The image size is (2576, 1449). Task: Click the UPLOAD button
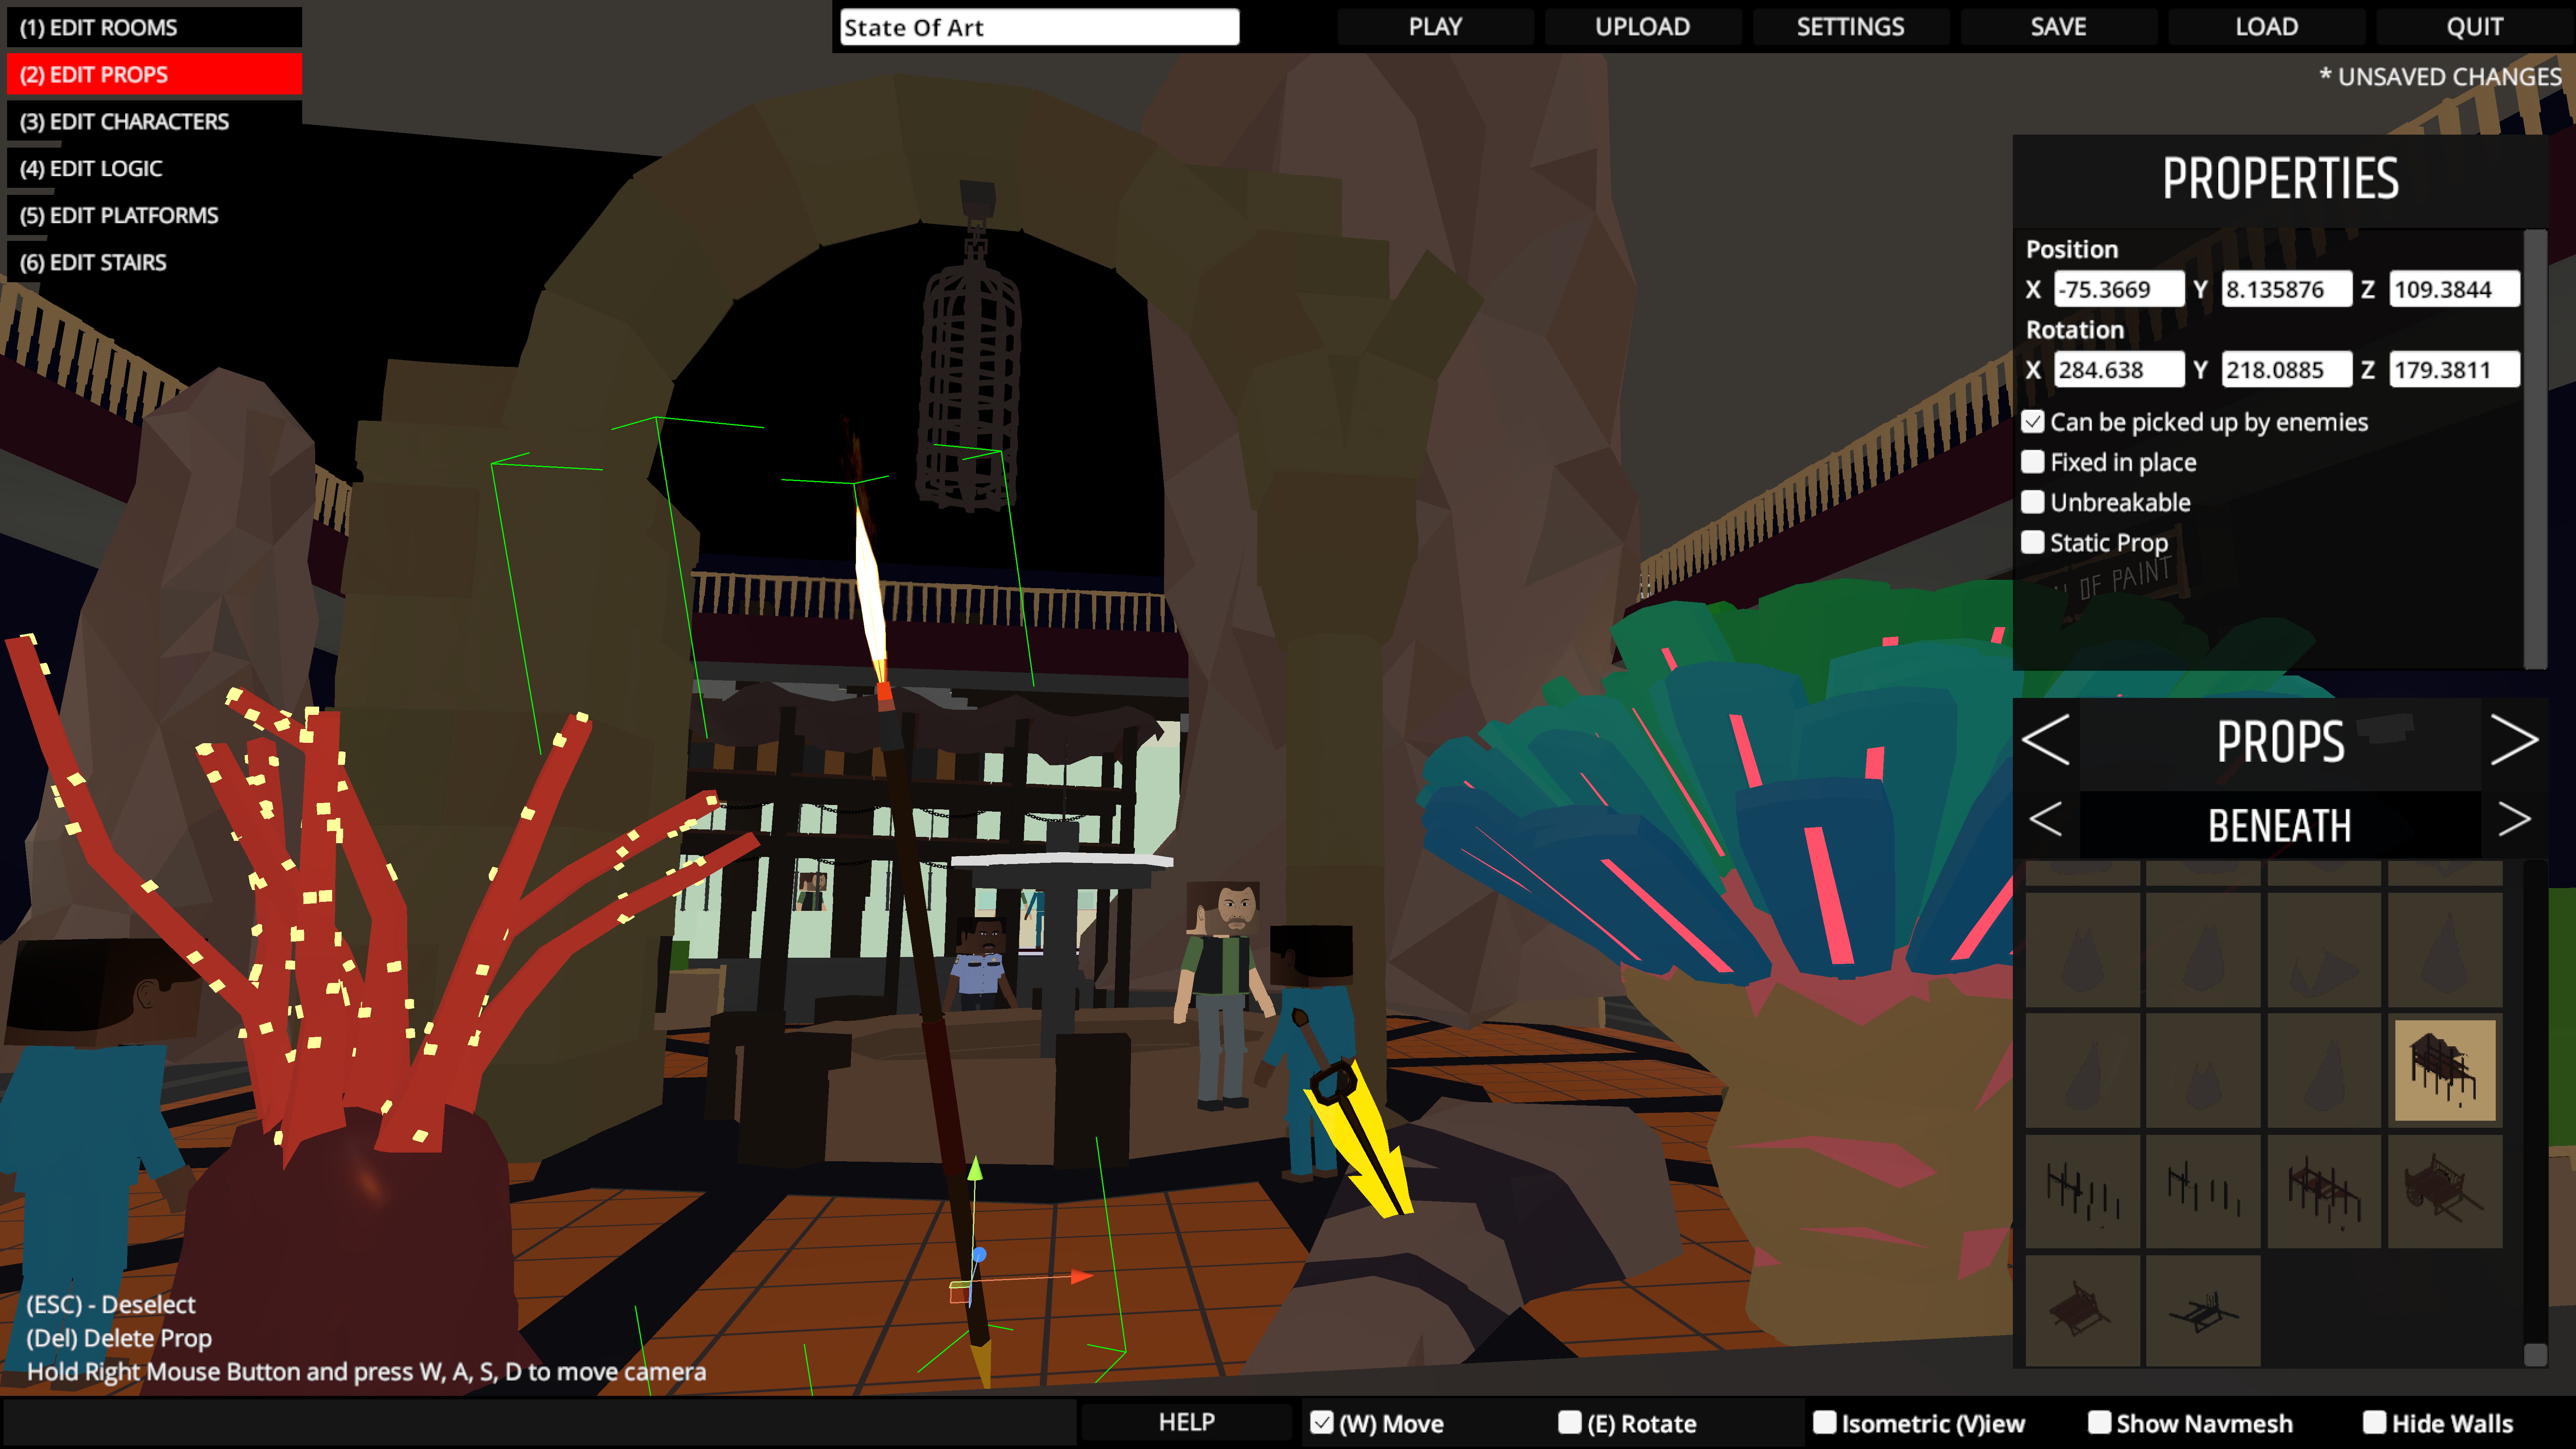1643,27
